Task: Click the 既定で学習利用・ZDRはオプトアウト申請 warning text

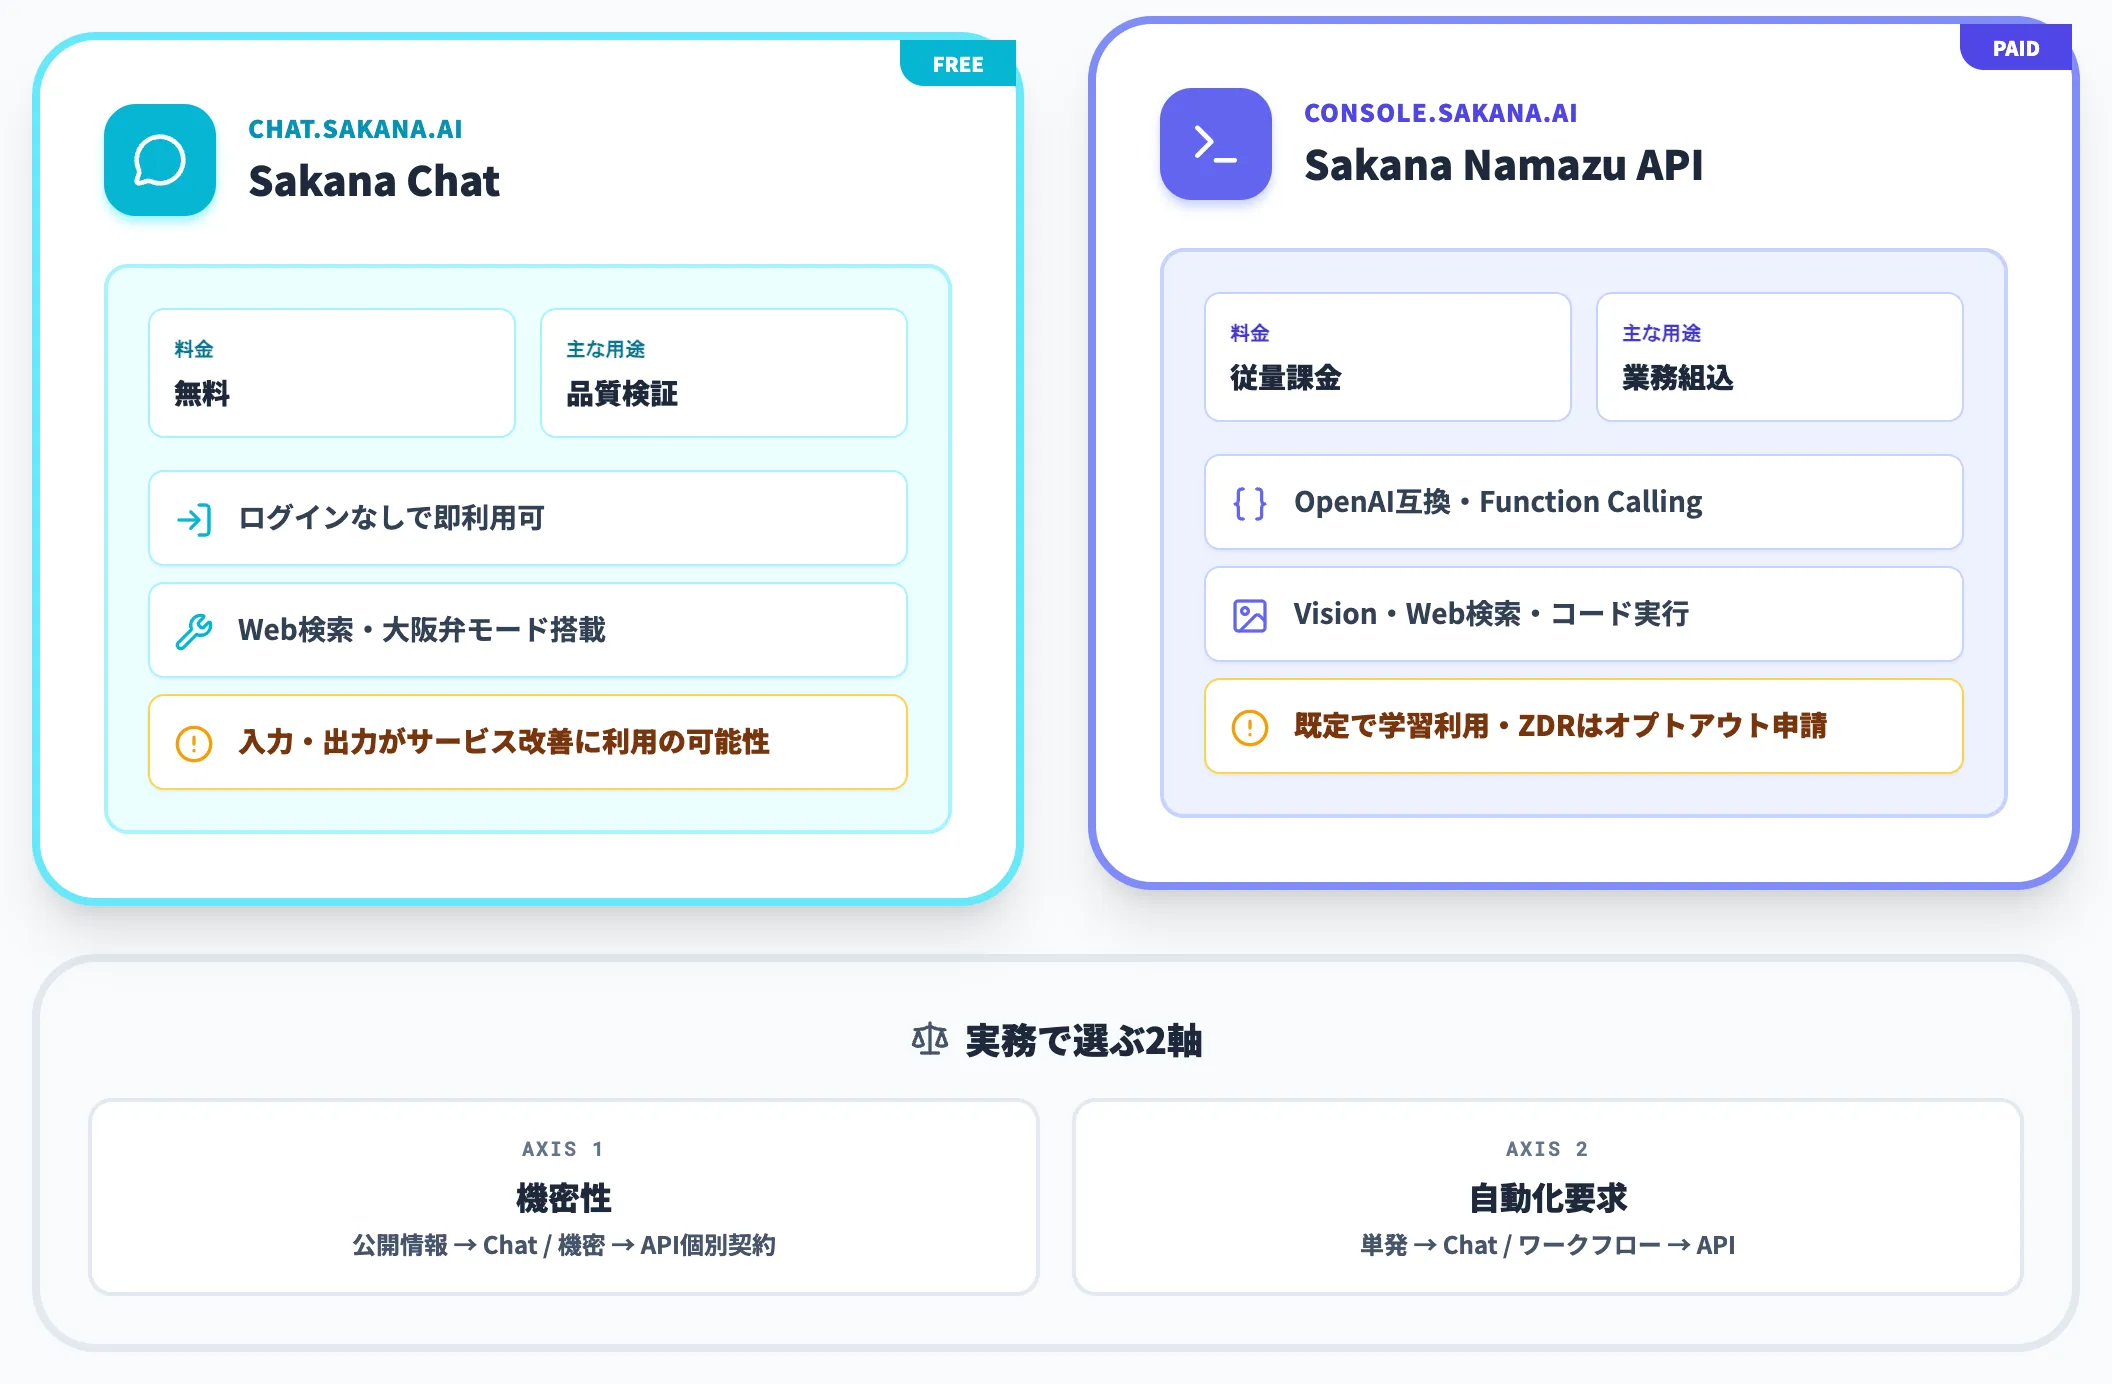Action: pyautogui.click(x=1560, y=726)
